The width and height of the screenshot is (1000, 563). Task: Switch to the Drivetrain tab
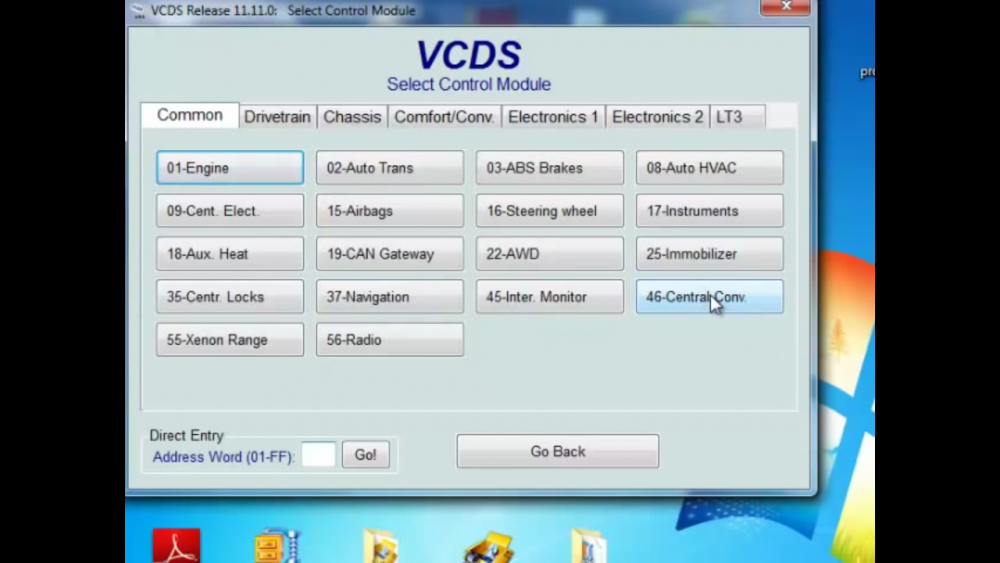point(277,117)
